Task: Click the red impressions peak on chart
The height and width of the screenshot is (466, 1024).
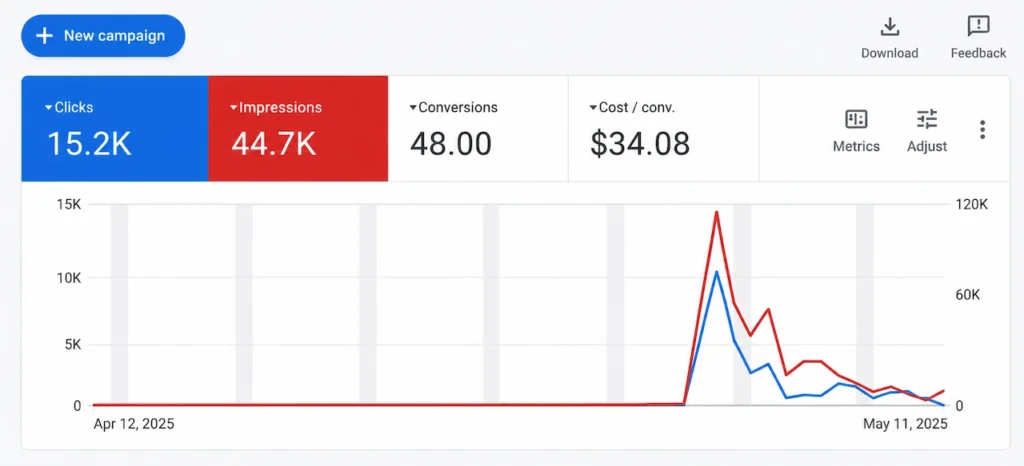Action: (716, 212)
